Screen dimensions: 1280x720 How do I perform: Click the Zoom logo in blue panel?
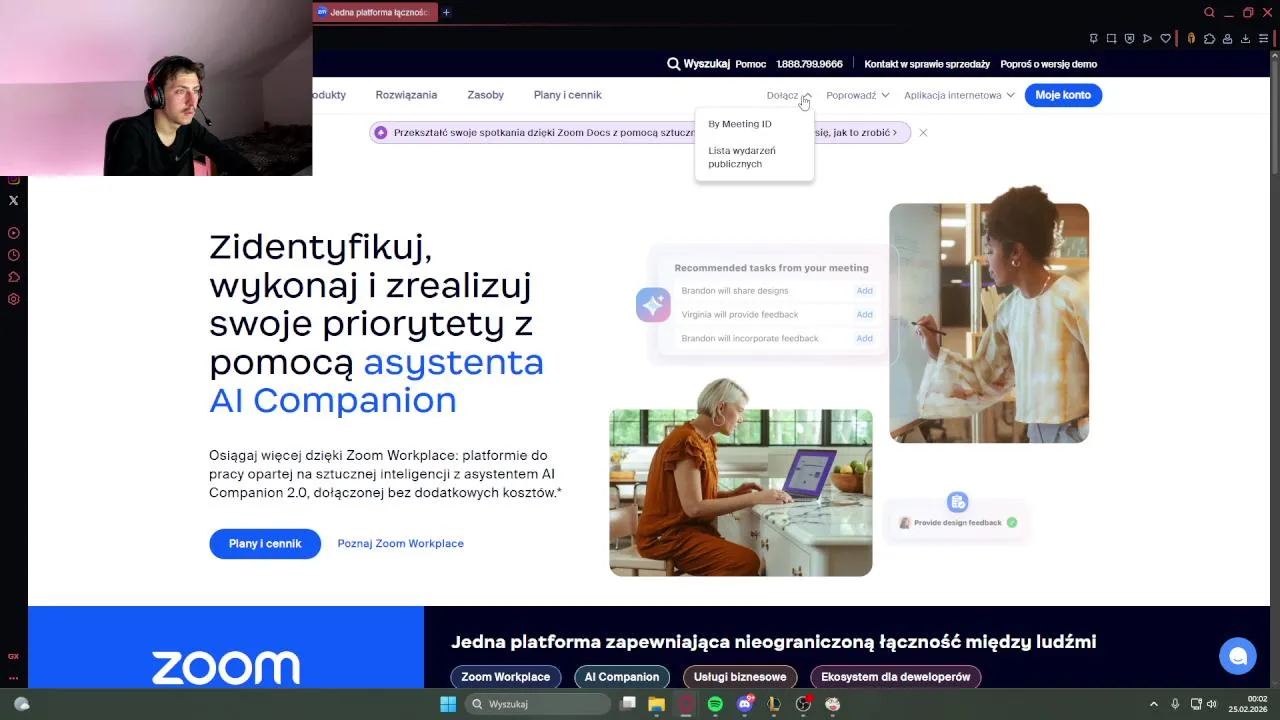[x=226, y=668]
